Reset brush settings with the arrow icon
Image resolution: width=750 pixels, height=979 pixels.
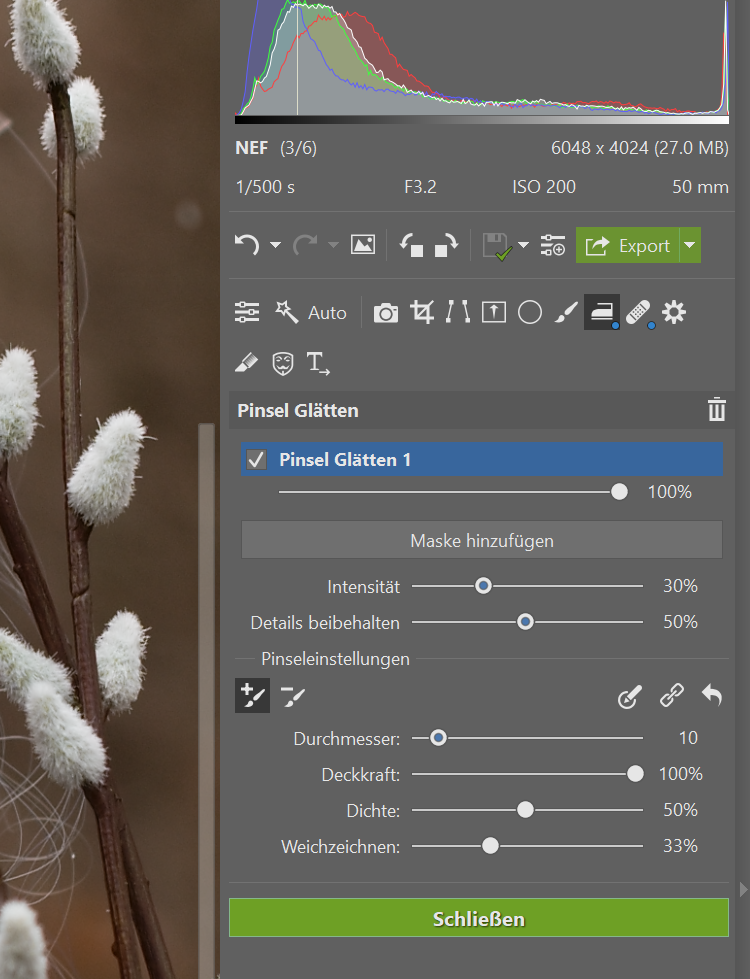712,695
